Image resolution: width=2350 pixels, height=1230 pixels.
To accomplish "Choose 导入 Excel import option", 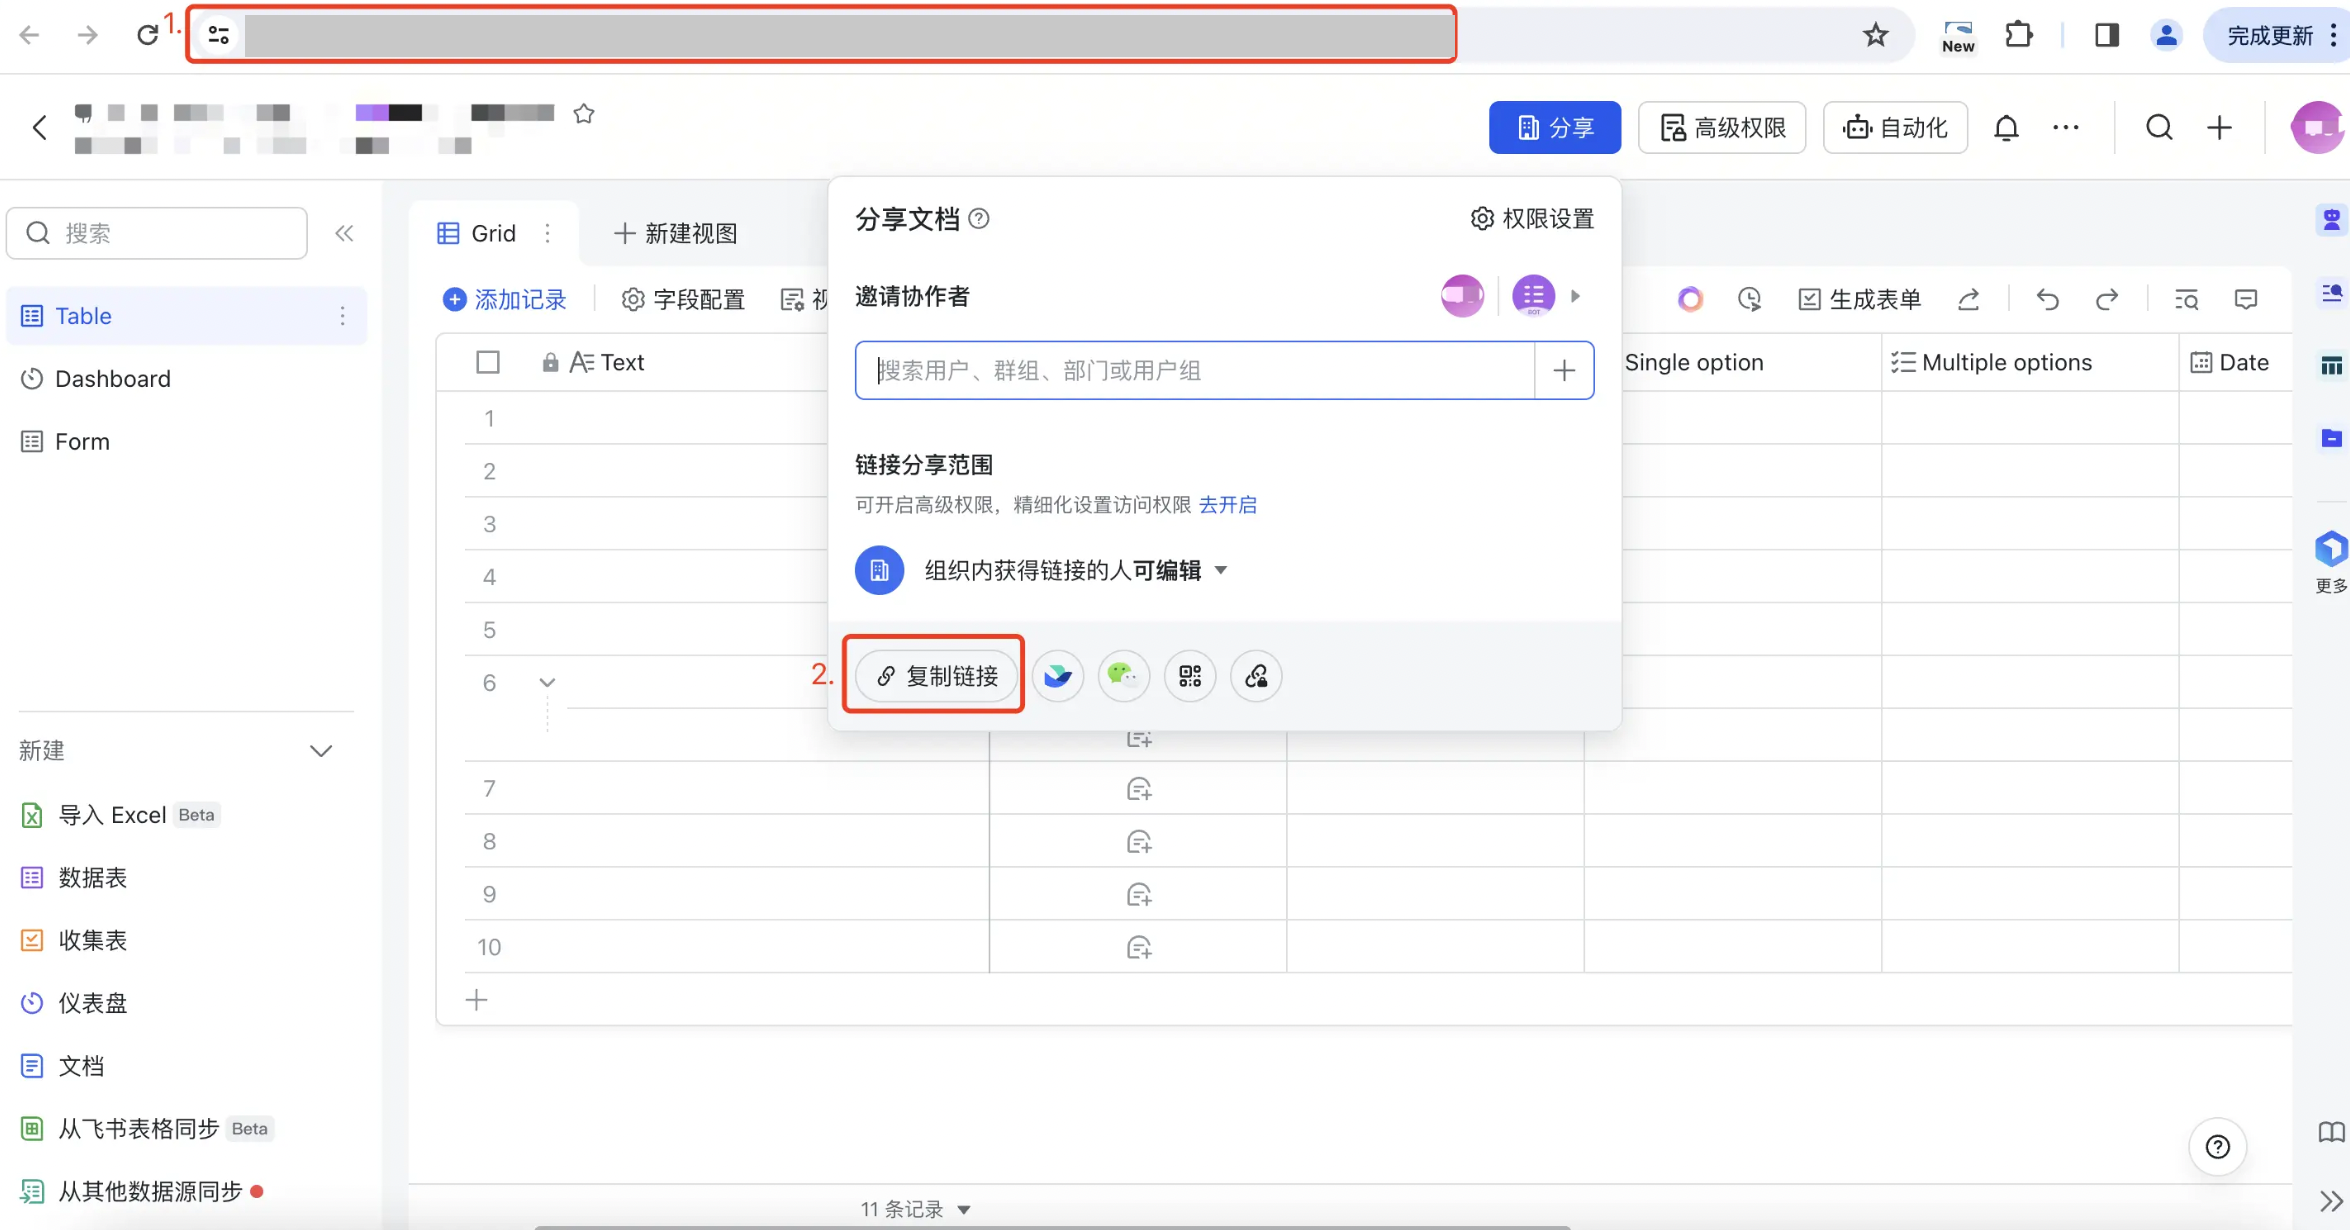I will point(119,815).
